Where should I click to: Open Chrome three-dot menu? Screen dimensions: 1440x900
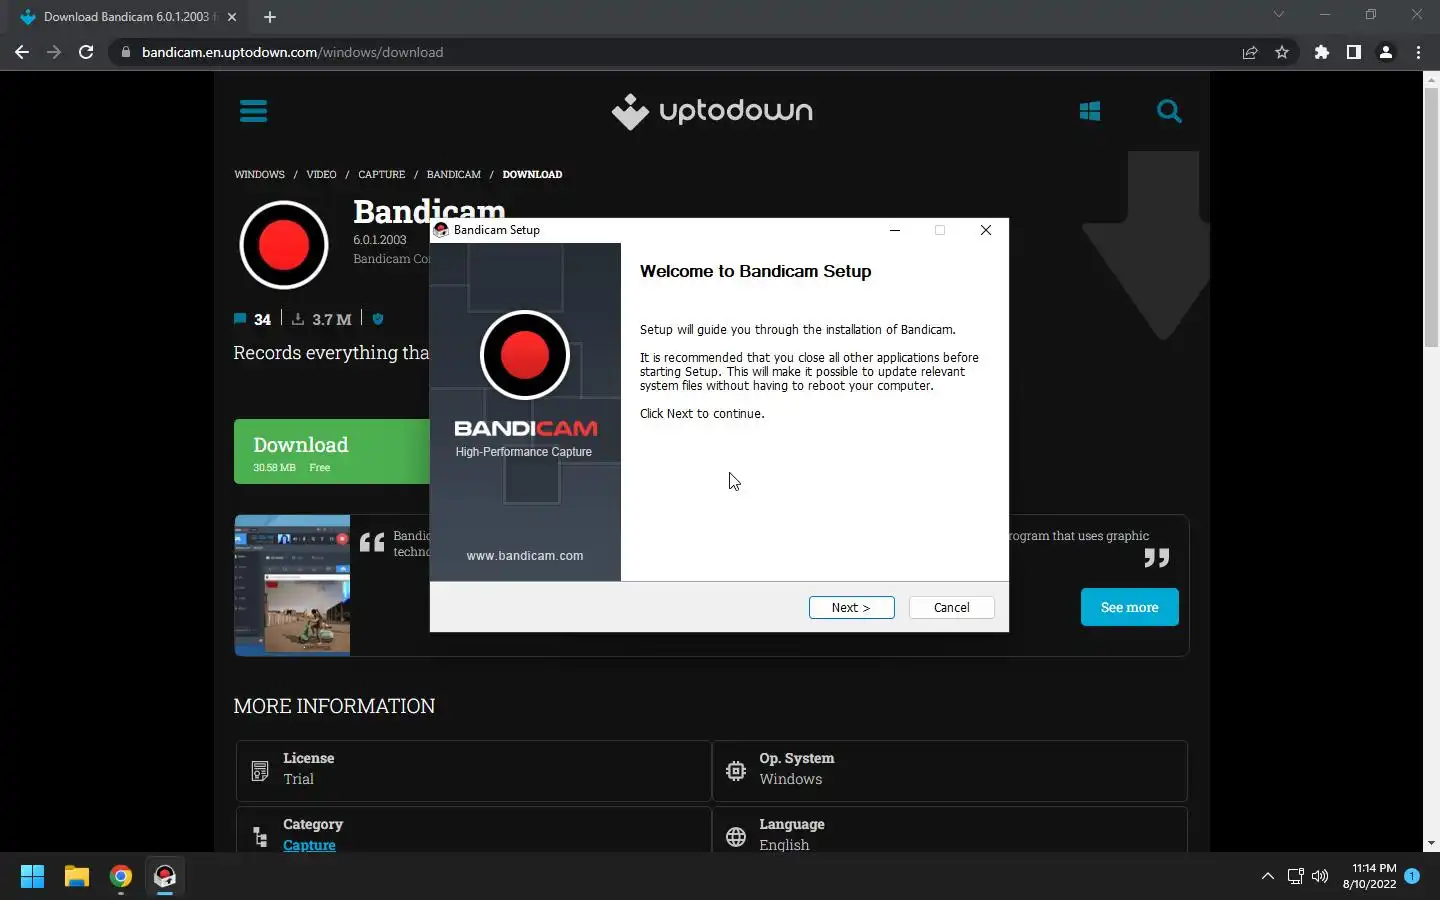[x=1418, y=52]
